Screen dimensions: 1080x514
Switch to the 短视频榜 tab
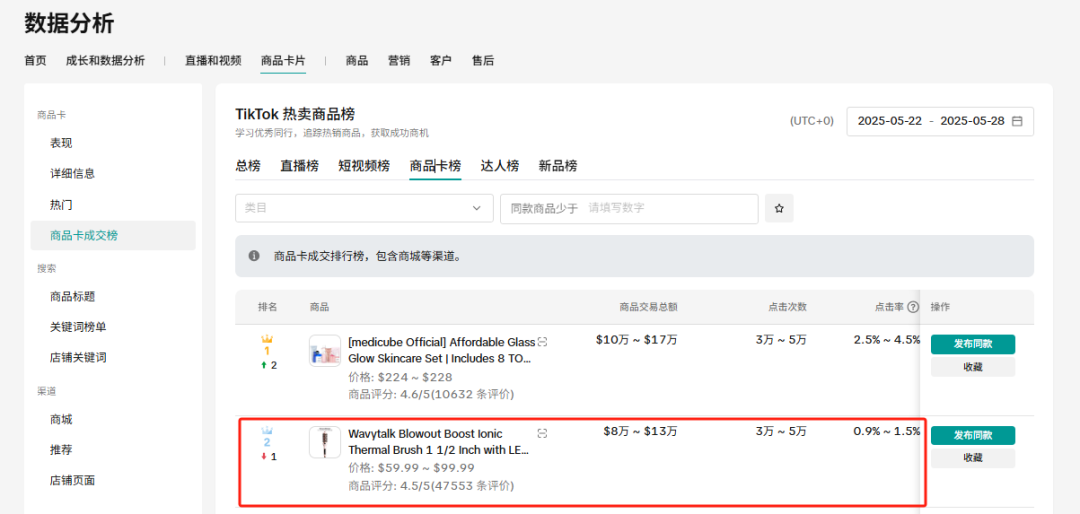(364, 166)
